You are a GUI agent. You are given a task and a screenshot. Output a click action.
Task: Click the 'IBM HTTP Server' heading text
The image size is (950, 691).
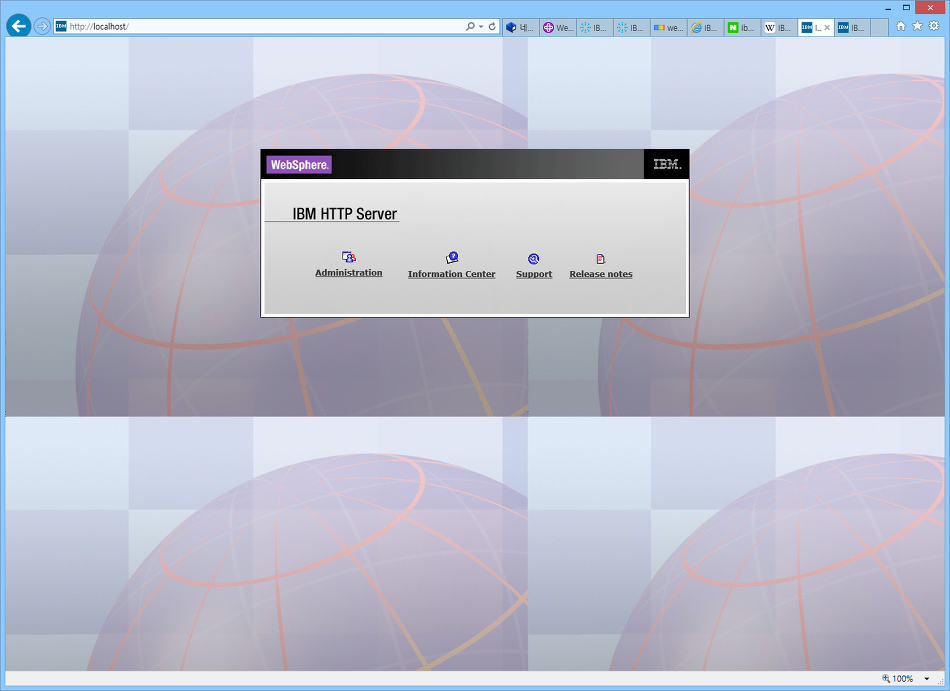(345, 214)
